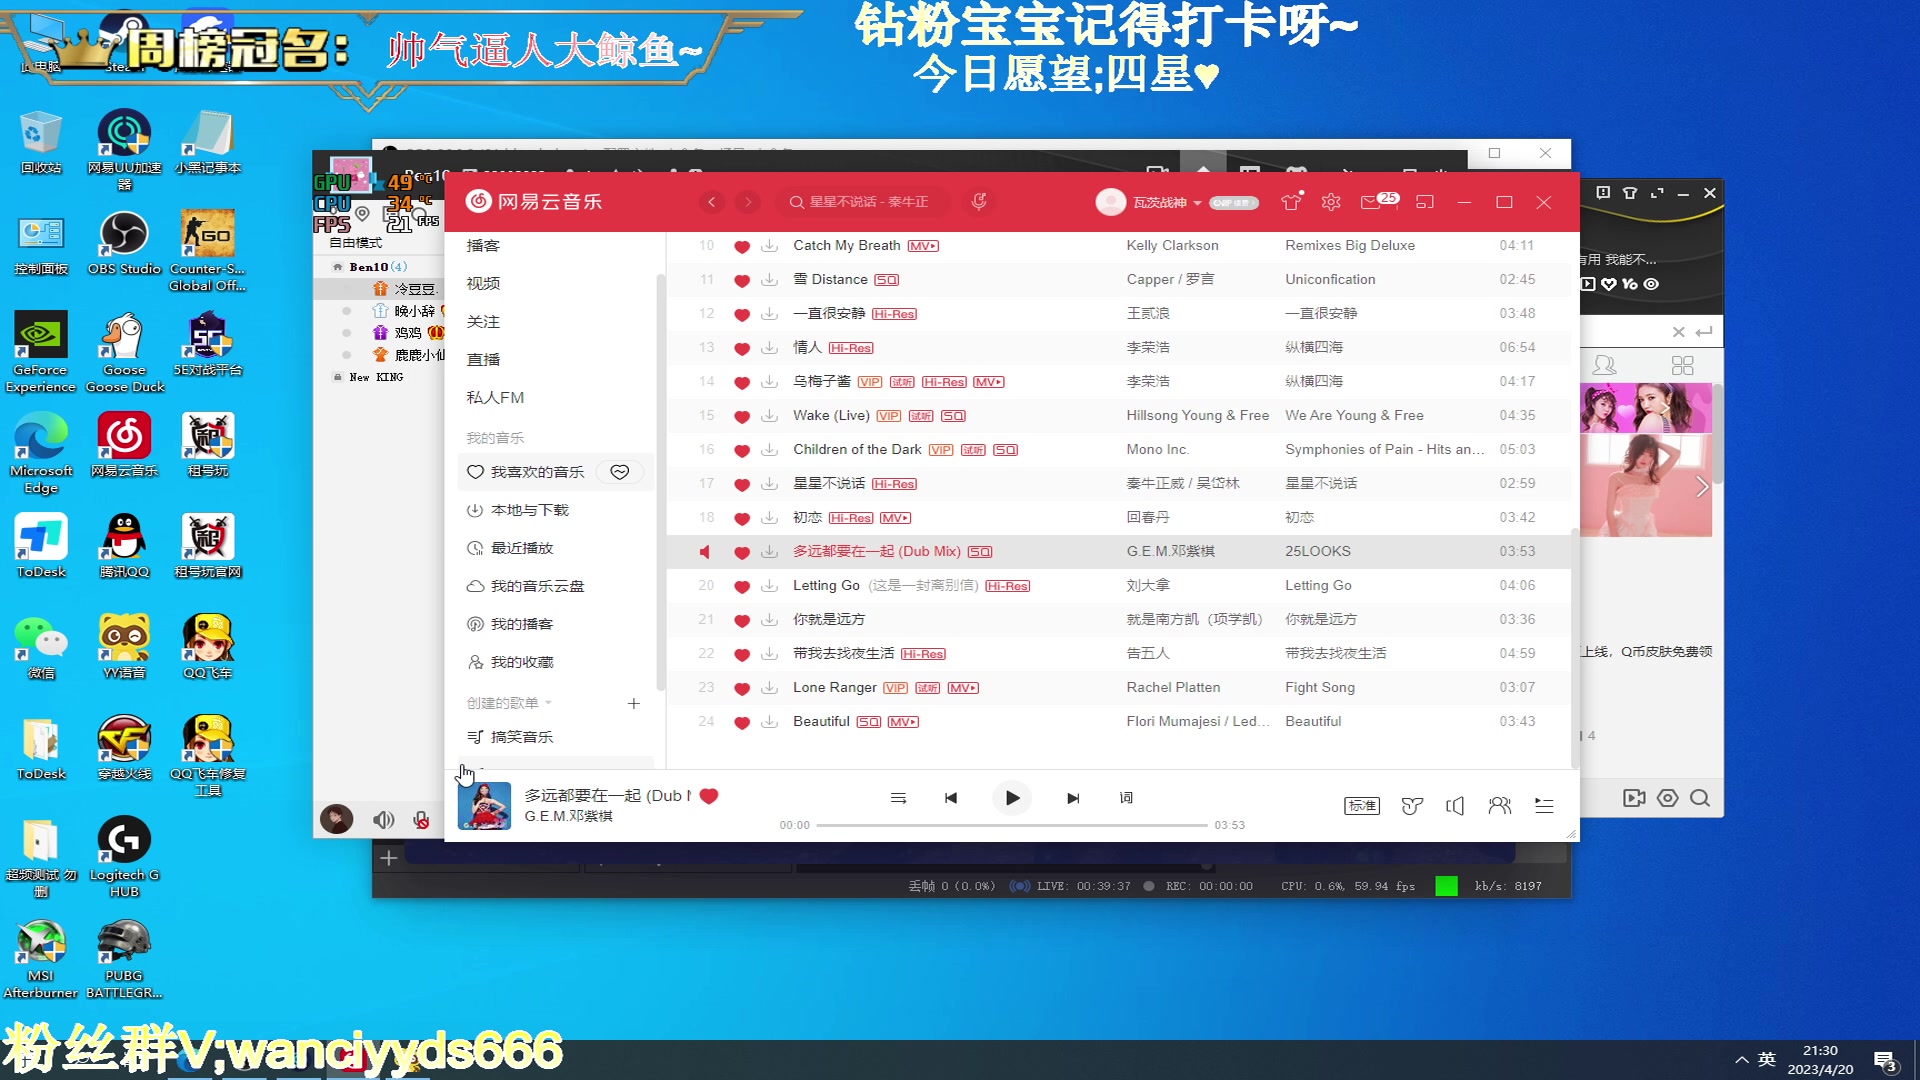Open 网易云音乐 desktop shortcut

(x=124, y=445)
